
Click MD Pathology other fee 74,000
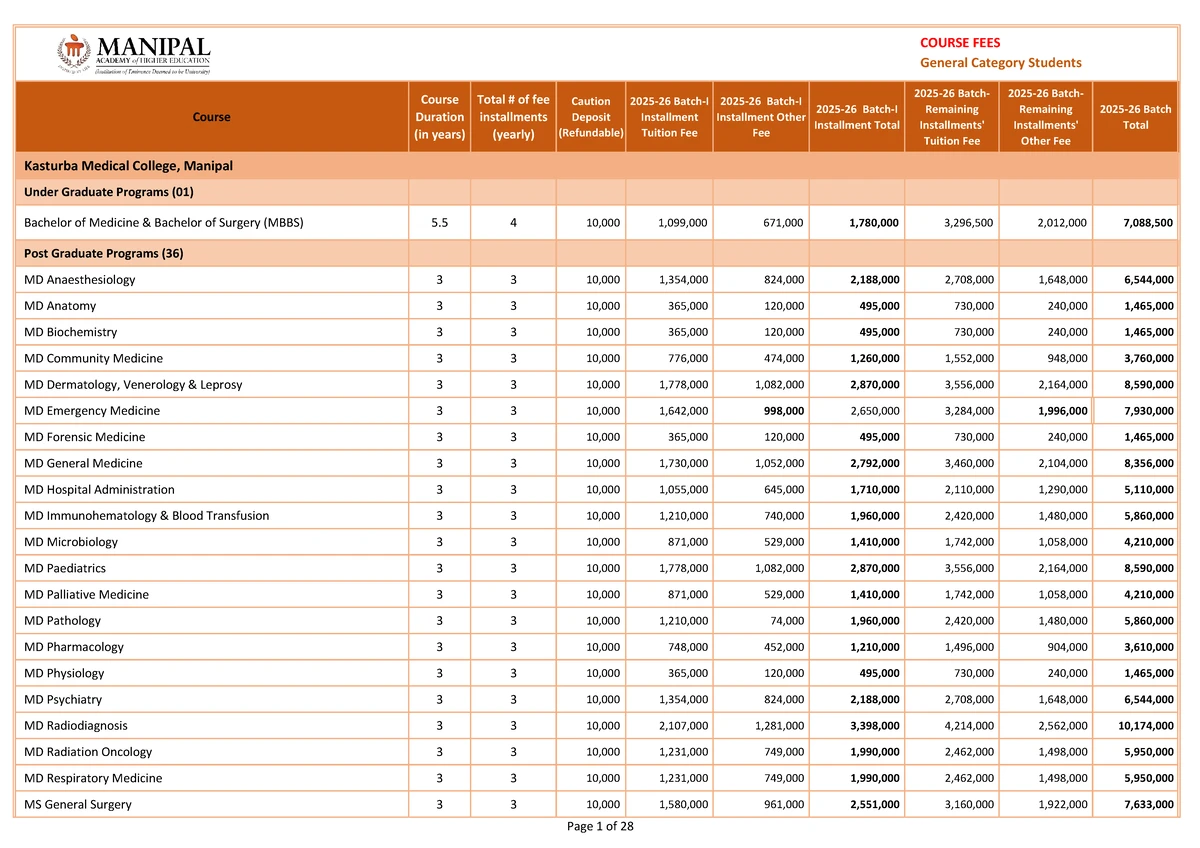coord(786,620)
